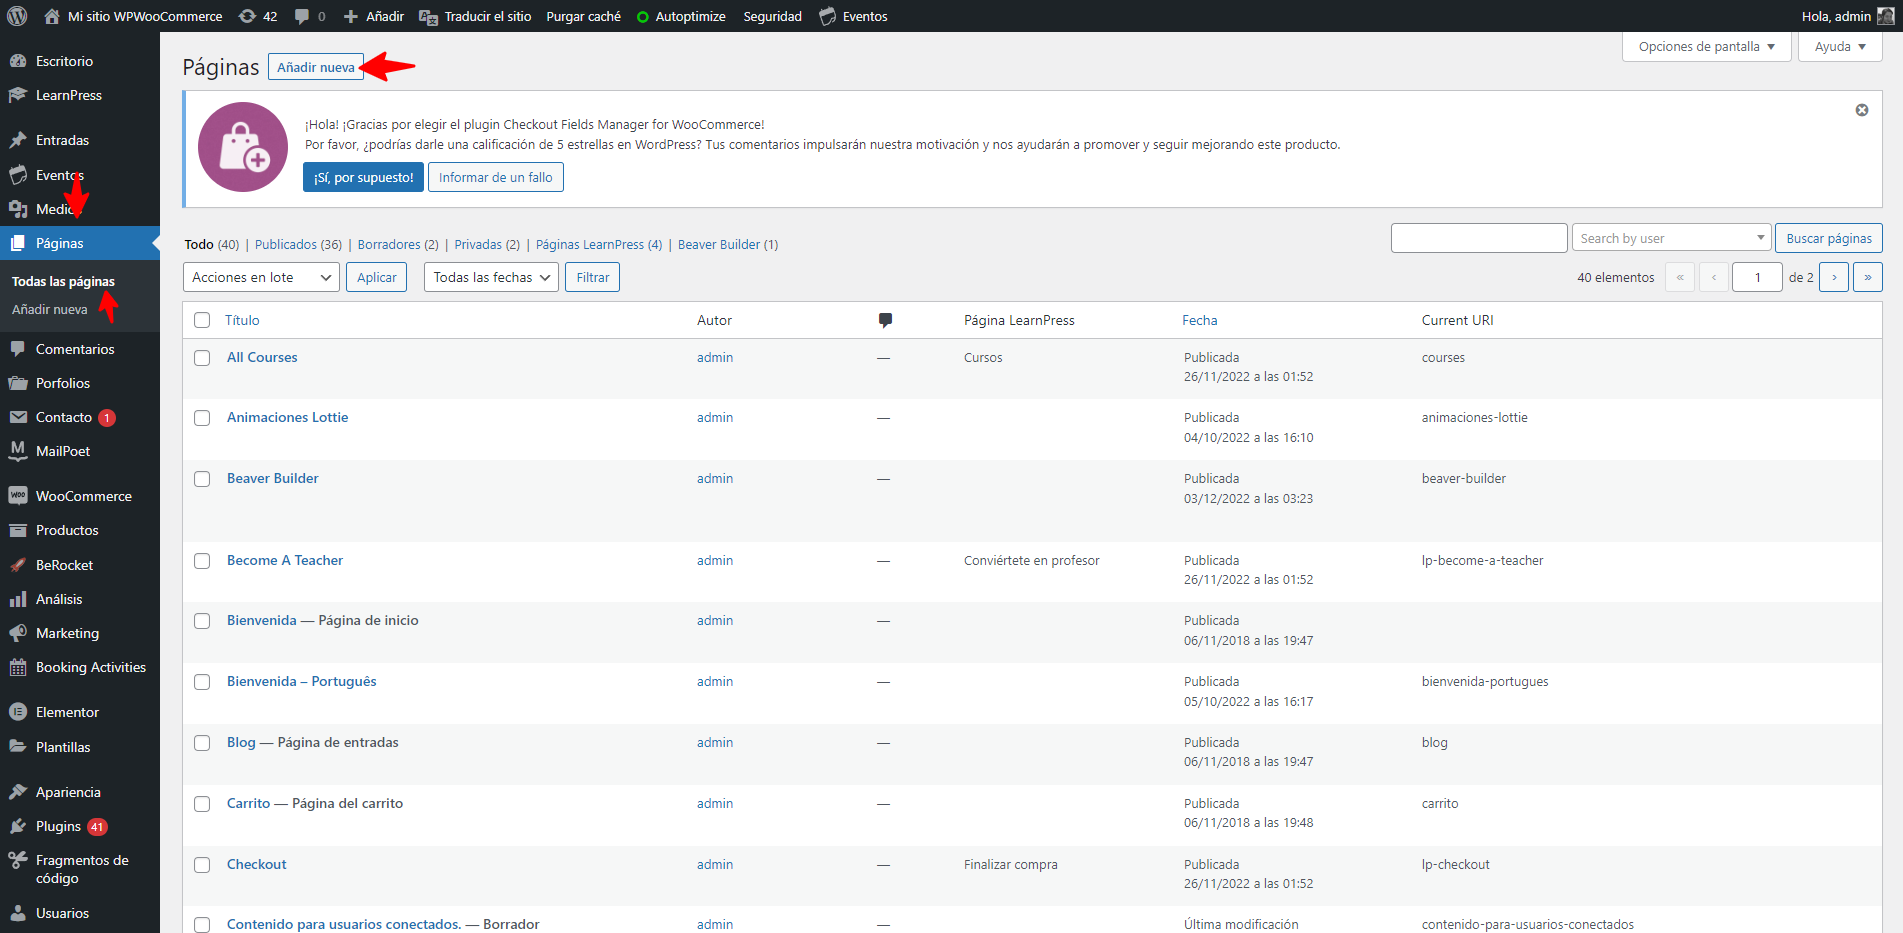Jump to the last page of results
The width and height of the screenshot is (1903, 933).
(1868, 277)
